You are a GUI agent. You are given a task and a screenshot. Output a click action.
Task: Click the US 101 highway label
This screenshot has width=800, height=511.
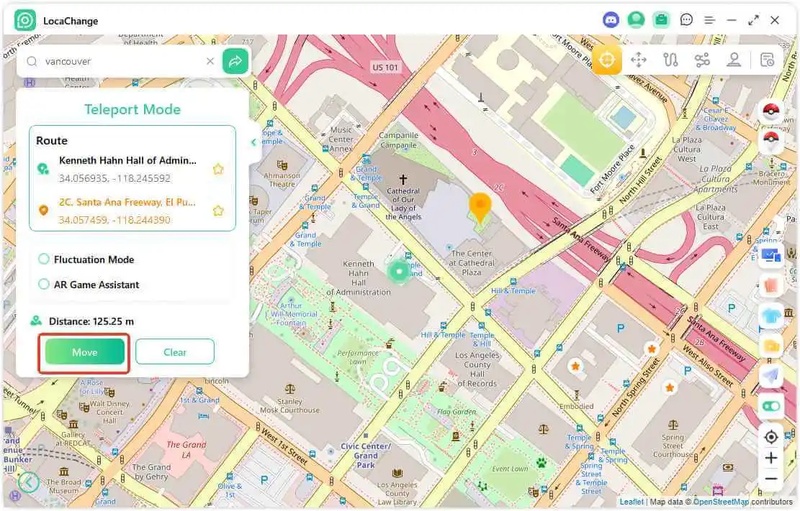(385, 67)
